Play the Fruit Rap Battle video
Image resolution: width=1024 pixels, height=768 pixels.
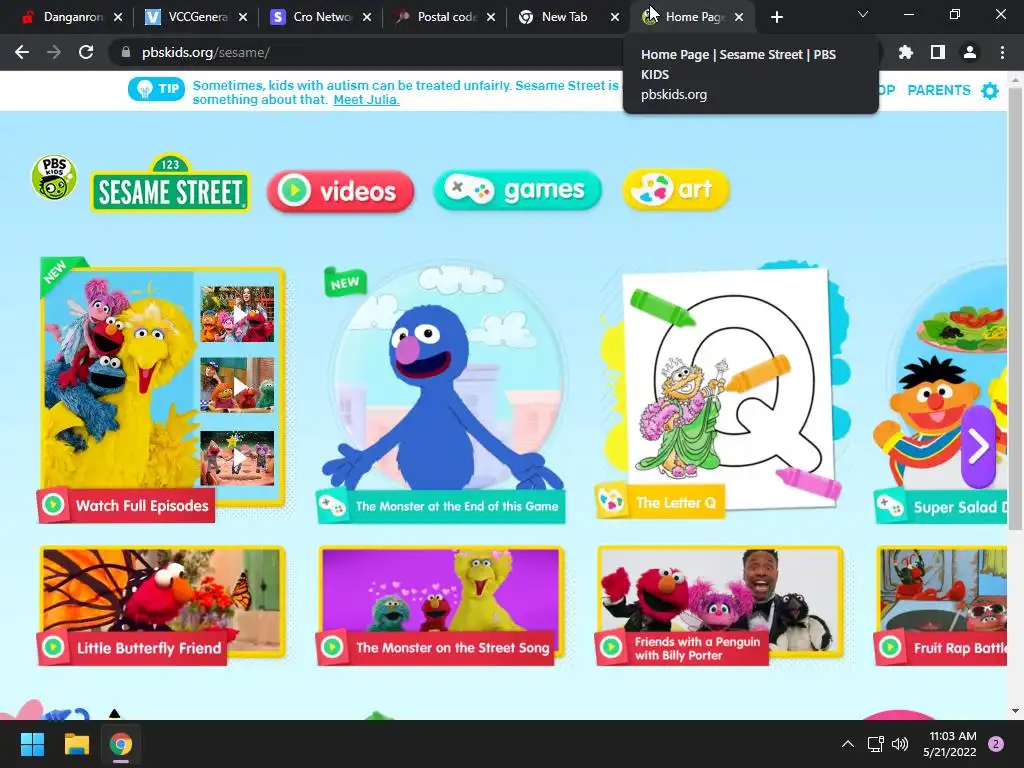coord(940,605)
